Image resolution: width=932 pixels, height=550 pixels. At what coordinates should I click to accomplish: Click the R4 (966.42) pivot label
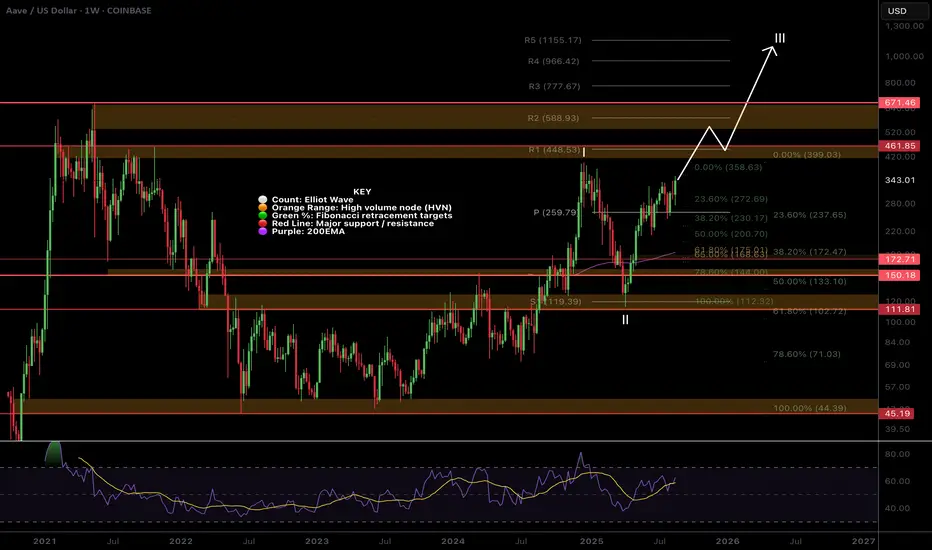(553, 61)
